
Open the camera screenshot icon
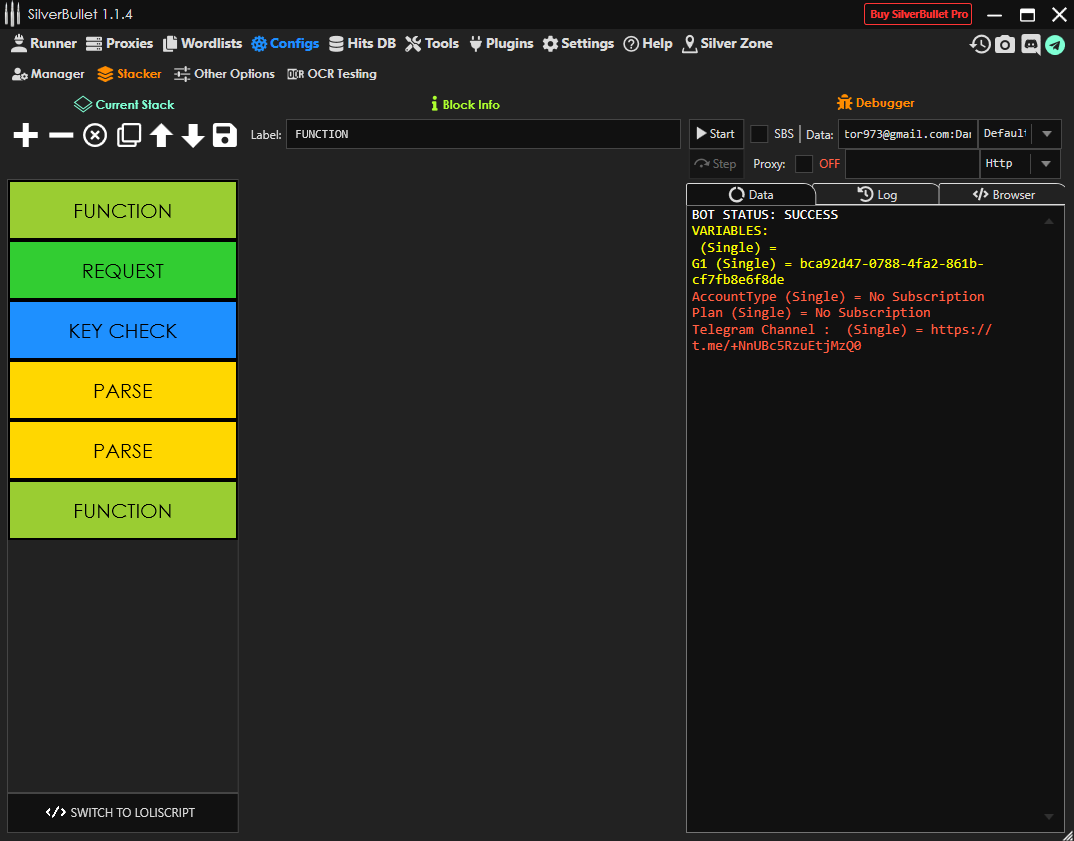coord(1005,44)
